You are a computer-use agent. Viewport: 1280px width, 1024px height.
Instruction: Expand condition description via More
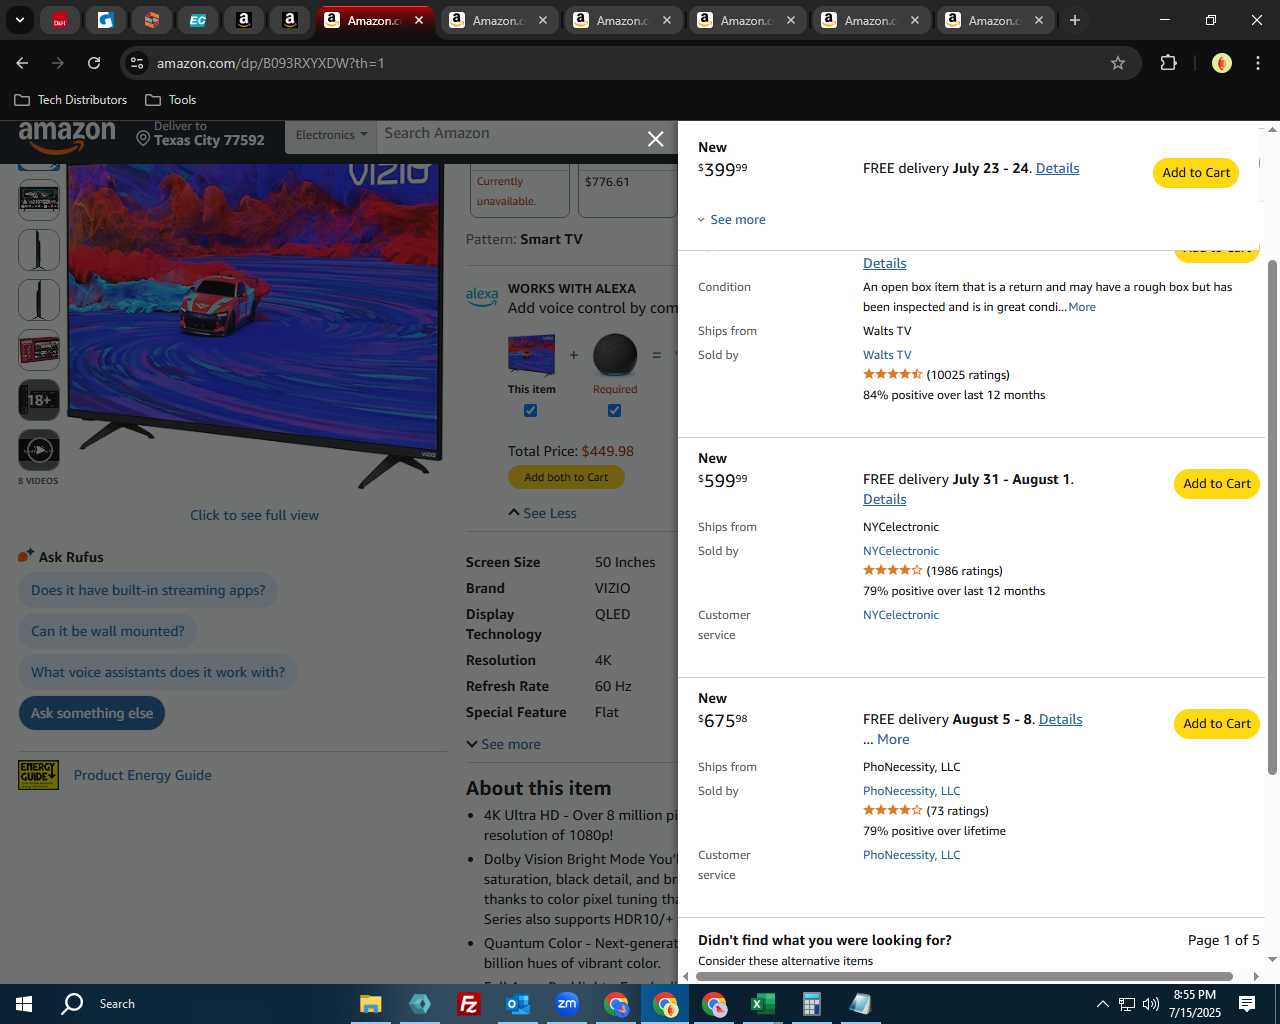pos(1082,307)
